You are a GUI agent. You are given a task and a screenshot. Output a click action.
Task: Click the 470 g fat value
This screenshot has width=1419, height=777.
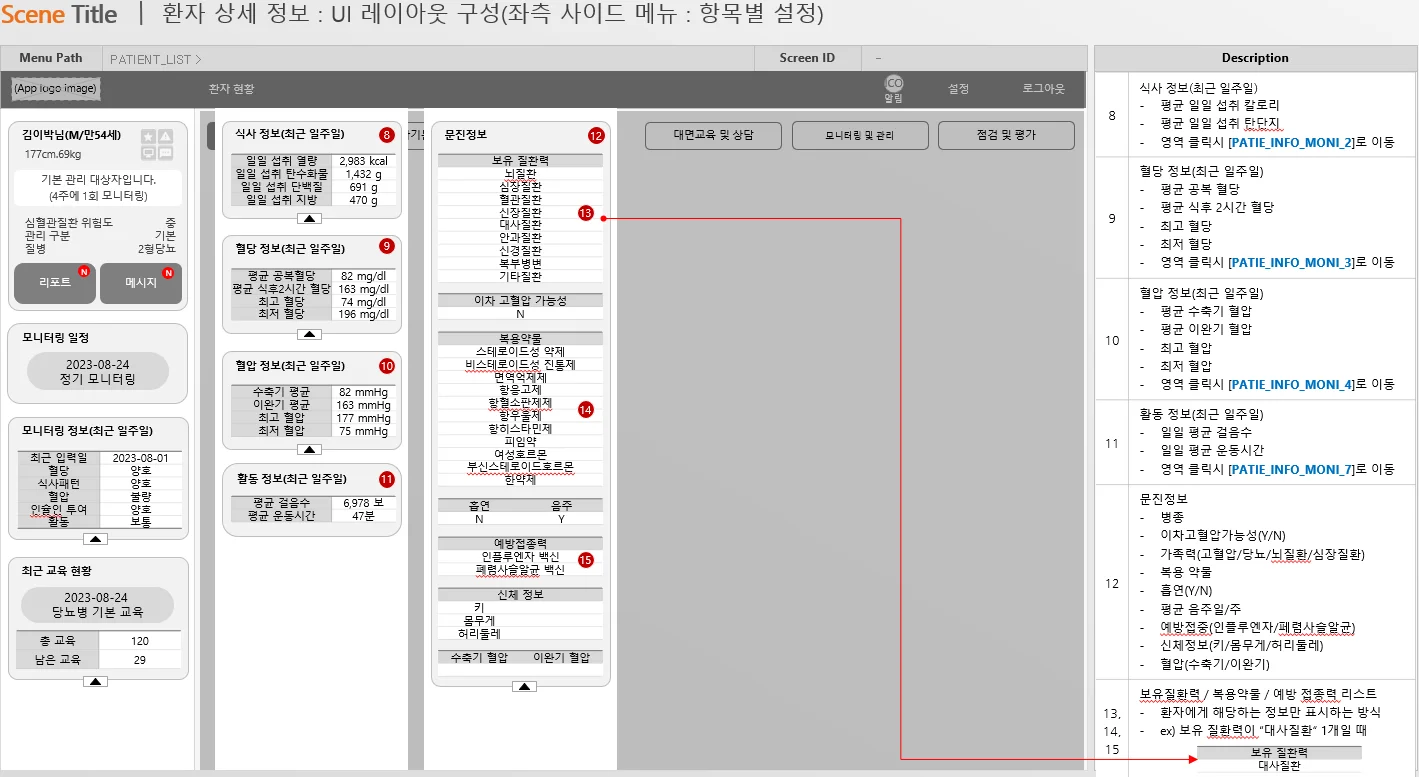click(365, 200)
